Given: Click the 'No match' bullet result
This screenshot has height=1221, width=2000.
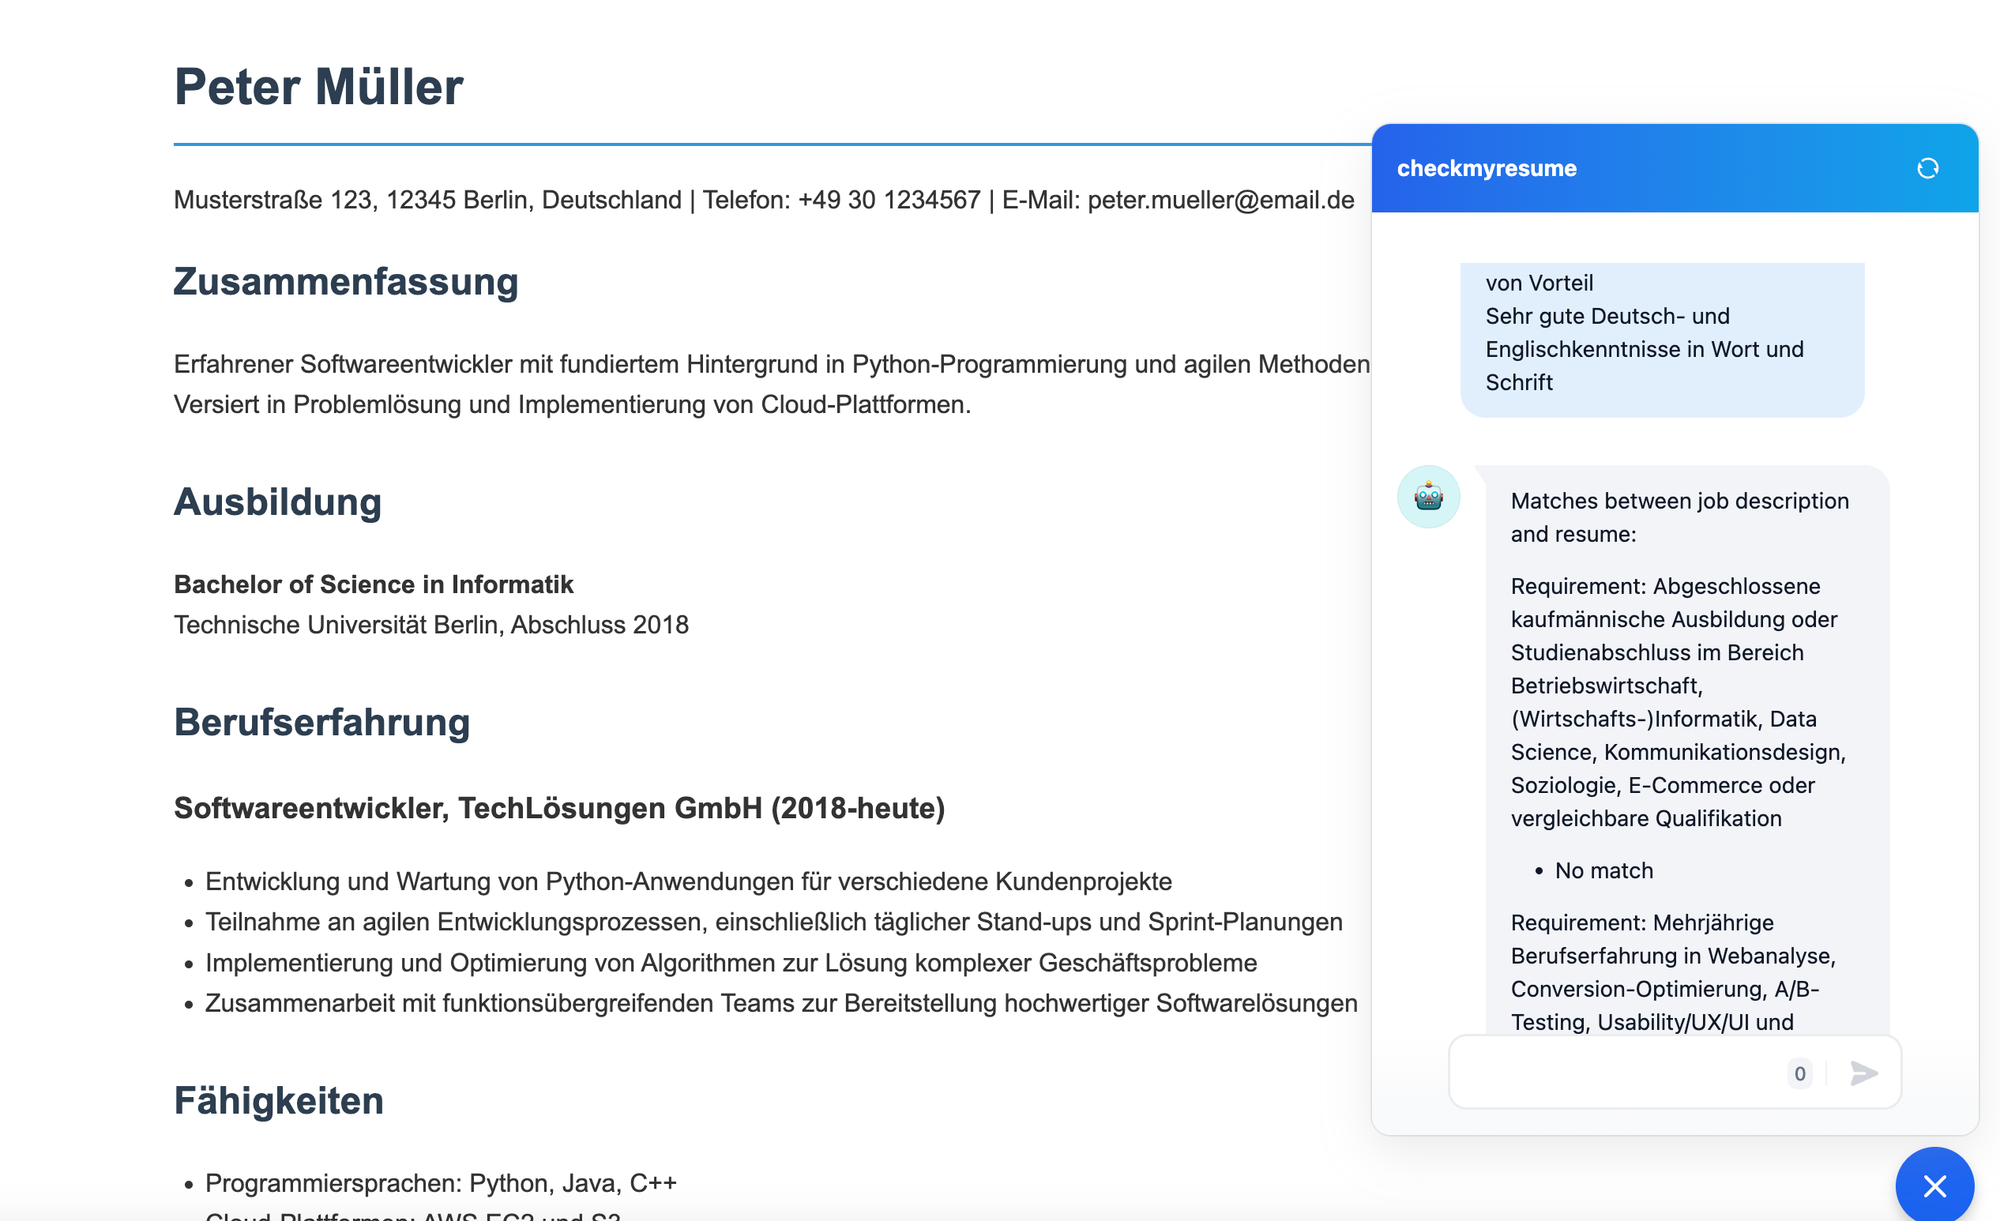Looking at the screenshot, I should [1603, 871].
